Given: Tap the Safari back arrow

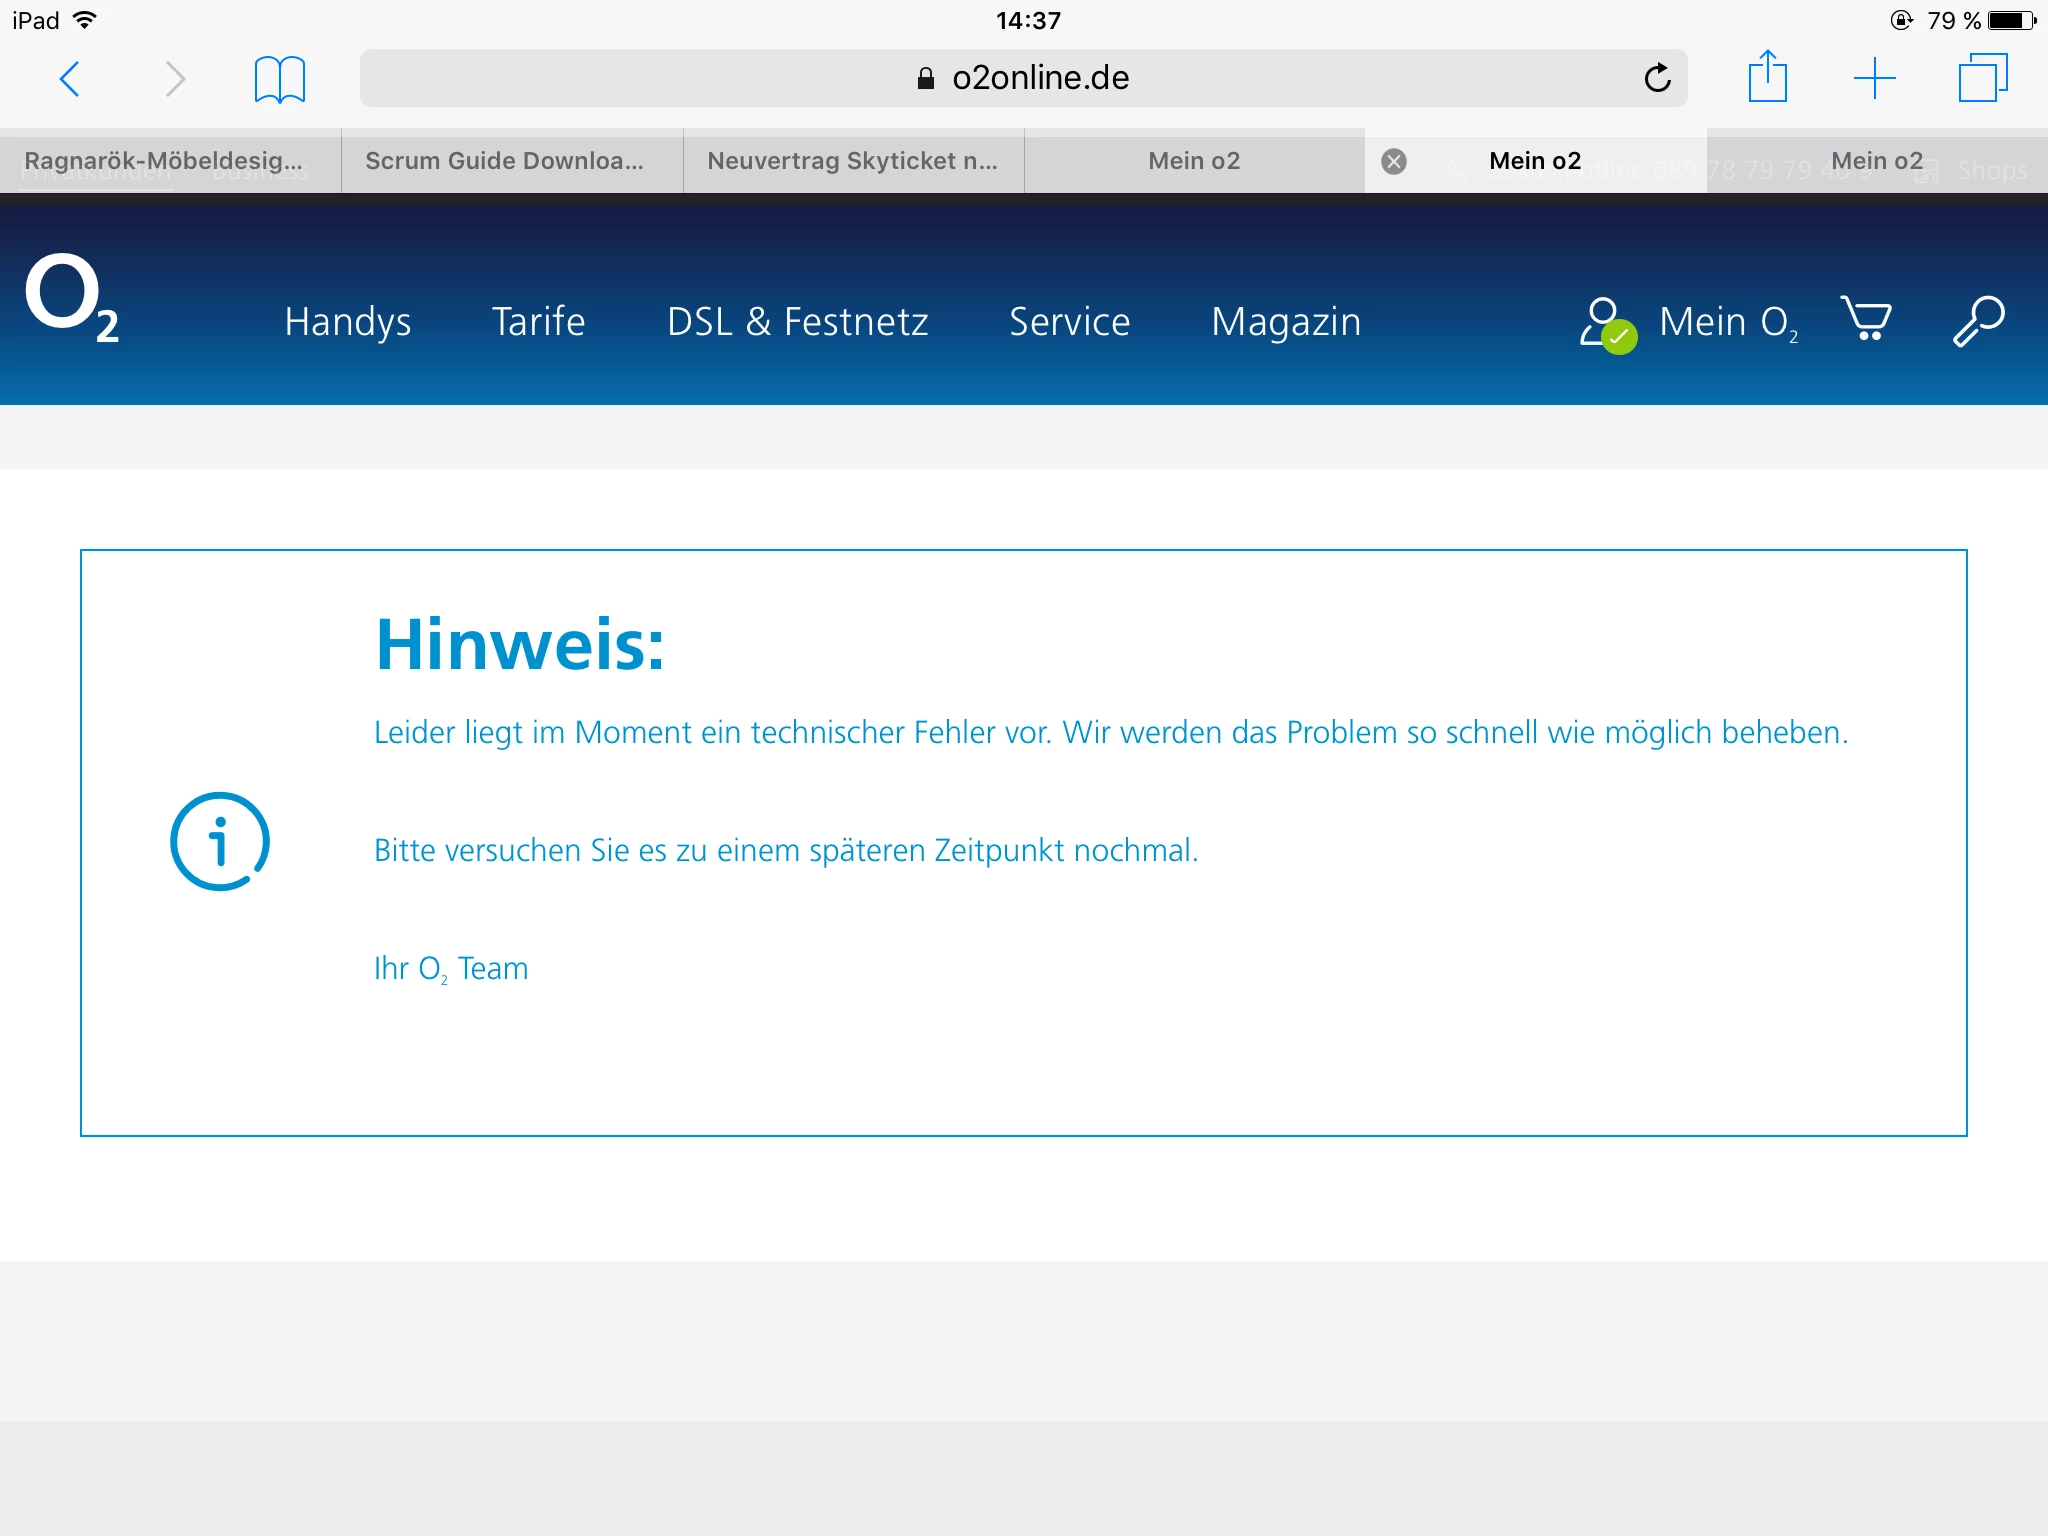Looking at the screenshot, I should (69, 79).
